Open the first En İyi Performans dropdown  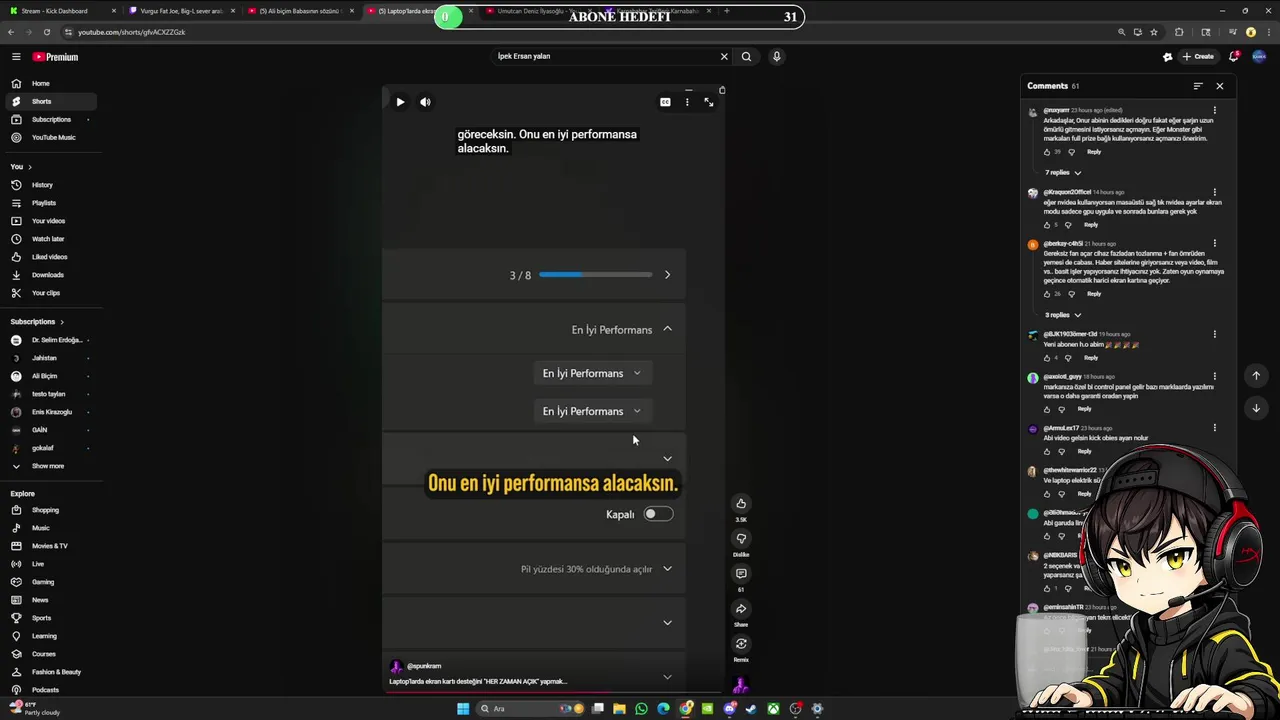(591, 373)
